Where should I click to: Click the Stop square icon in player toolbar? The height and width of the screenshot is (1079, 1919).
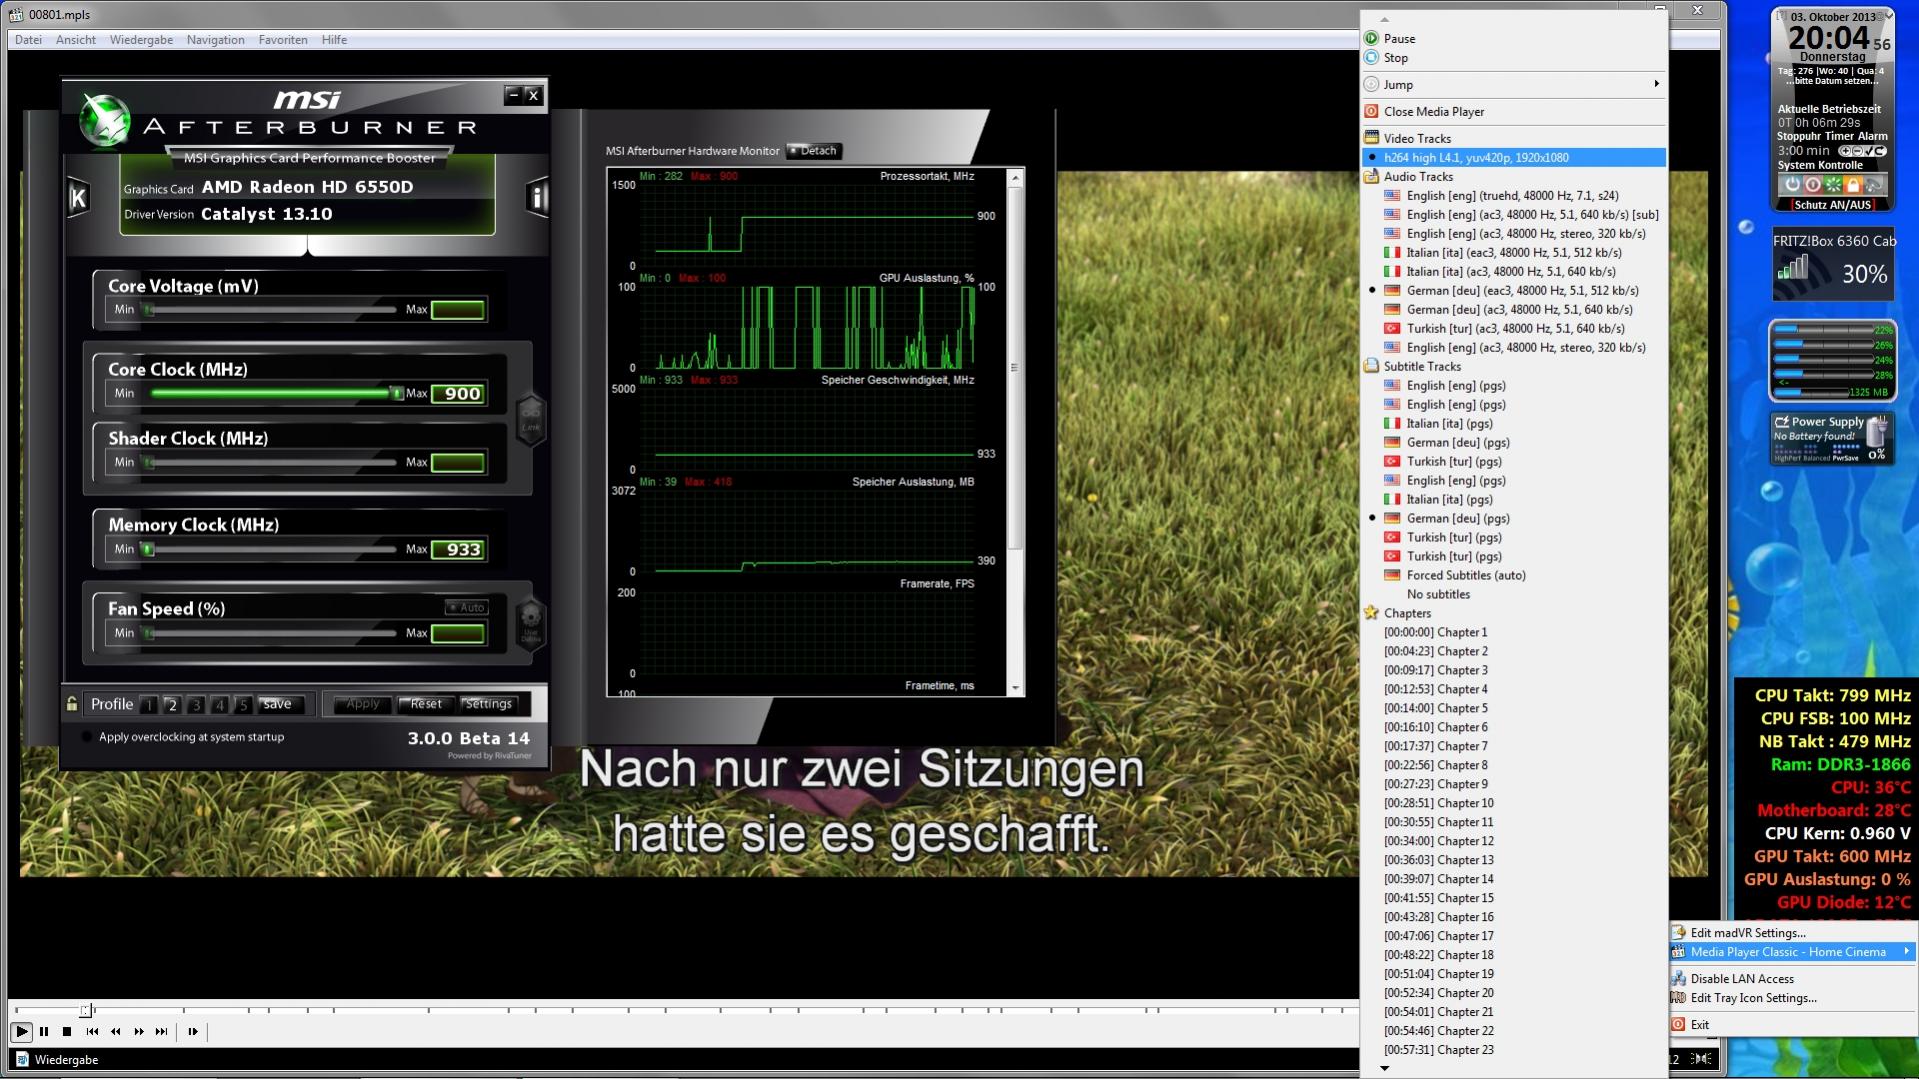pos(67,1031)
